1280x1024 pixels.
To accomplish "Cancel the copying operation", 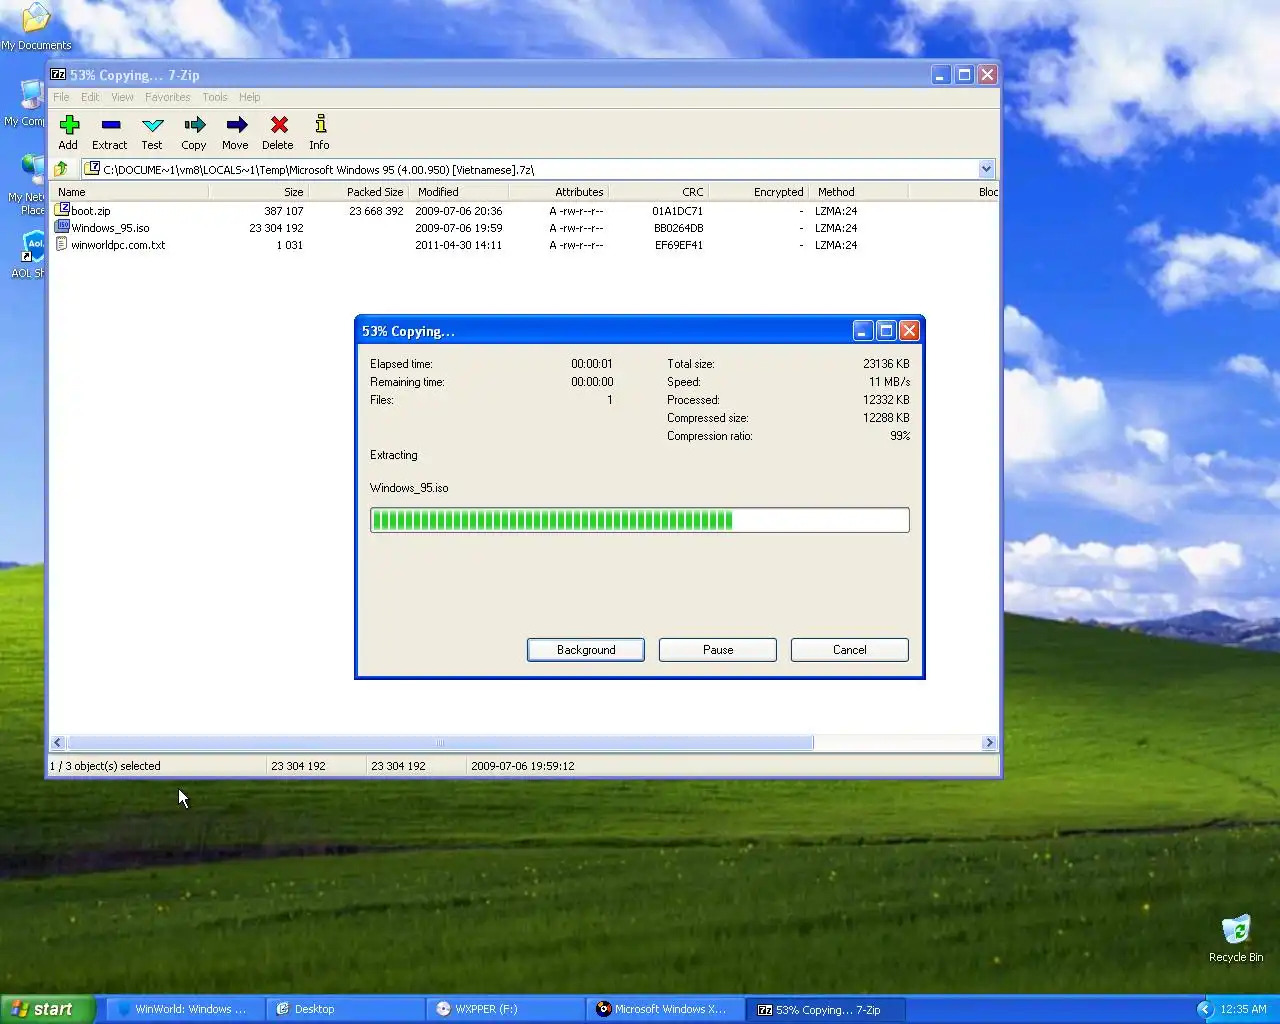I will (x=850, y=650).
